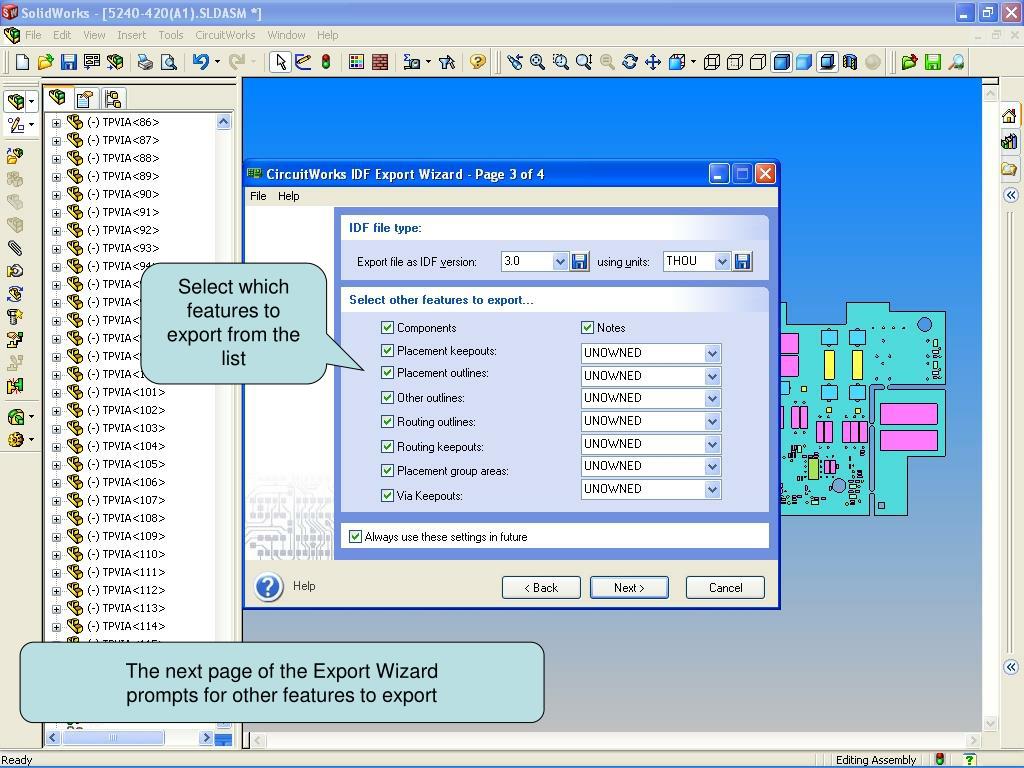Open the IDF version 3.0 dropdown
The image size is (1024, 768).
tap(560, 262)
